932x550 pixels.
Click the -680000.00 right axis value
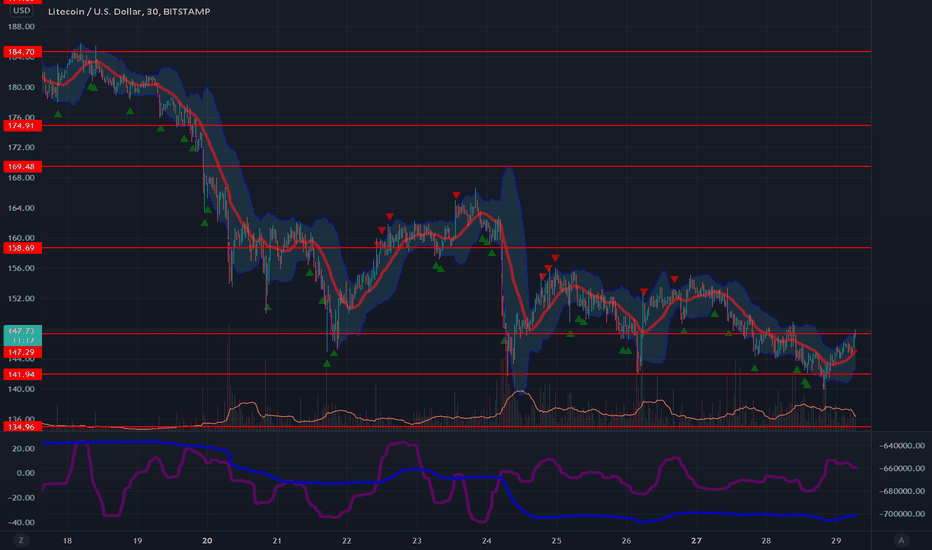click(902, 491)
